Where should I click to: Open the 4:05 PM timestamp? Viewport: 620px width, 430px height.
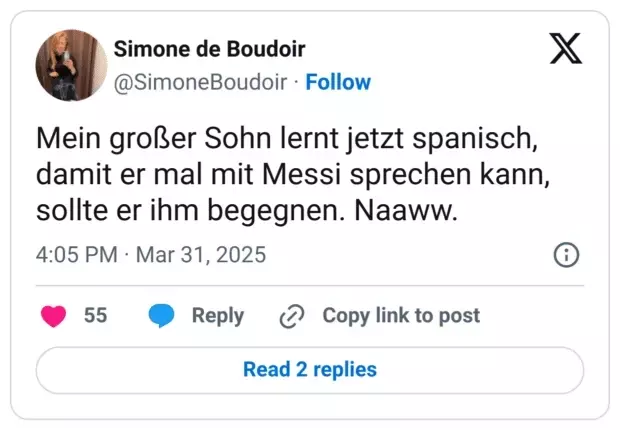coord(77,254)
